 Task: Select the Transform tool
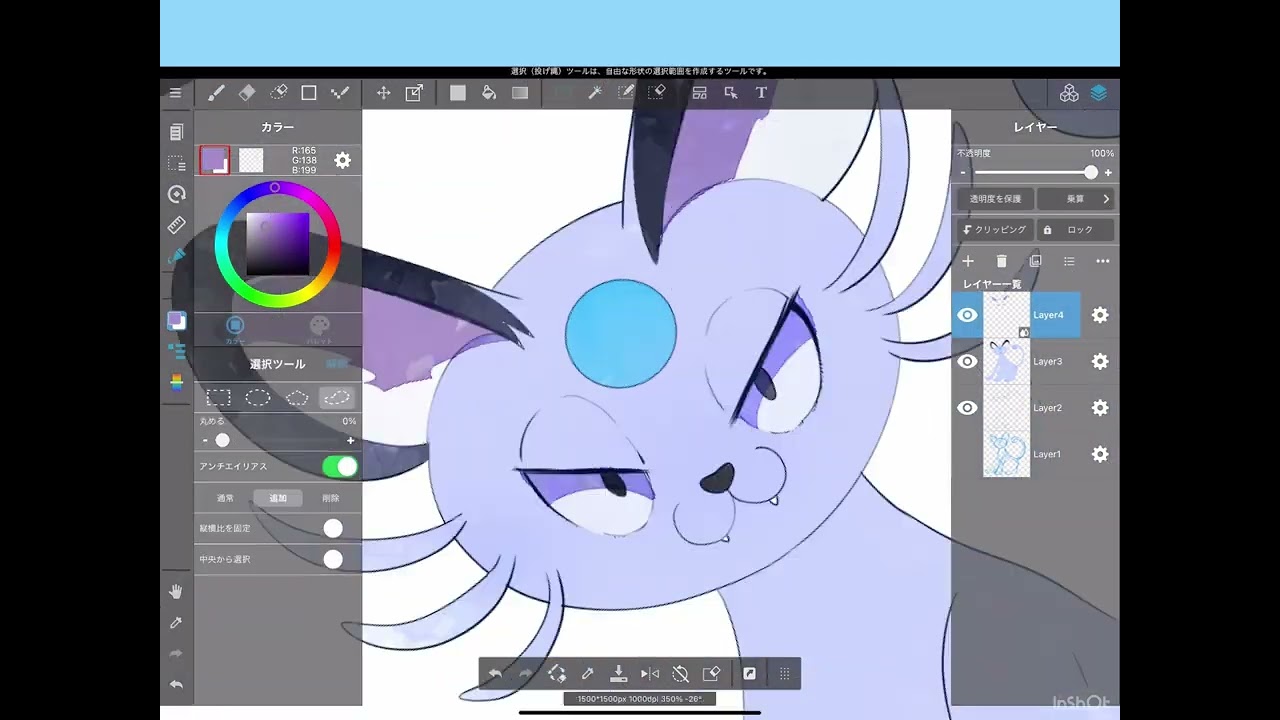point(414,93)
